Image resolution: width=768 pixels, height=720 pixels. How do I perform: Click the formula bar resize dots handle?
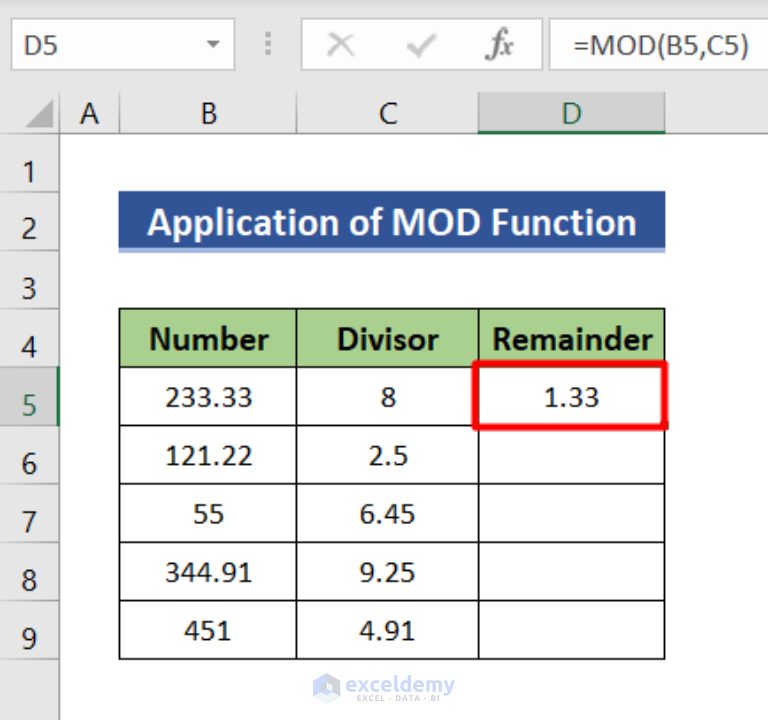click(268, 44)
